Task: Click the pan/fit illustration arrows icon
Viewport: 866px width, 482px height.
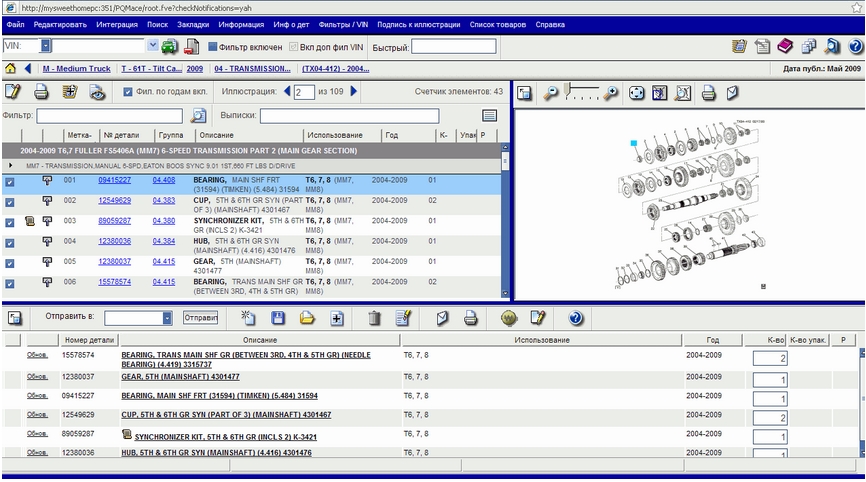Action: (x=636, y=93)
